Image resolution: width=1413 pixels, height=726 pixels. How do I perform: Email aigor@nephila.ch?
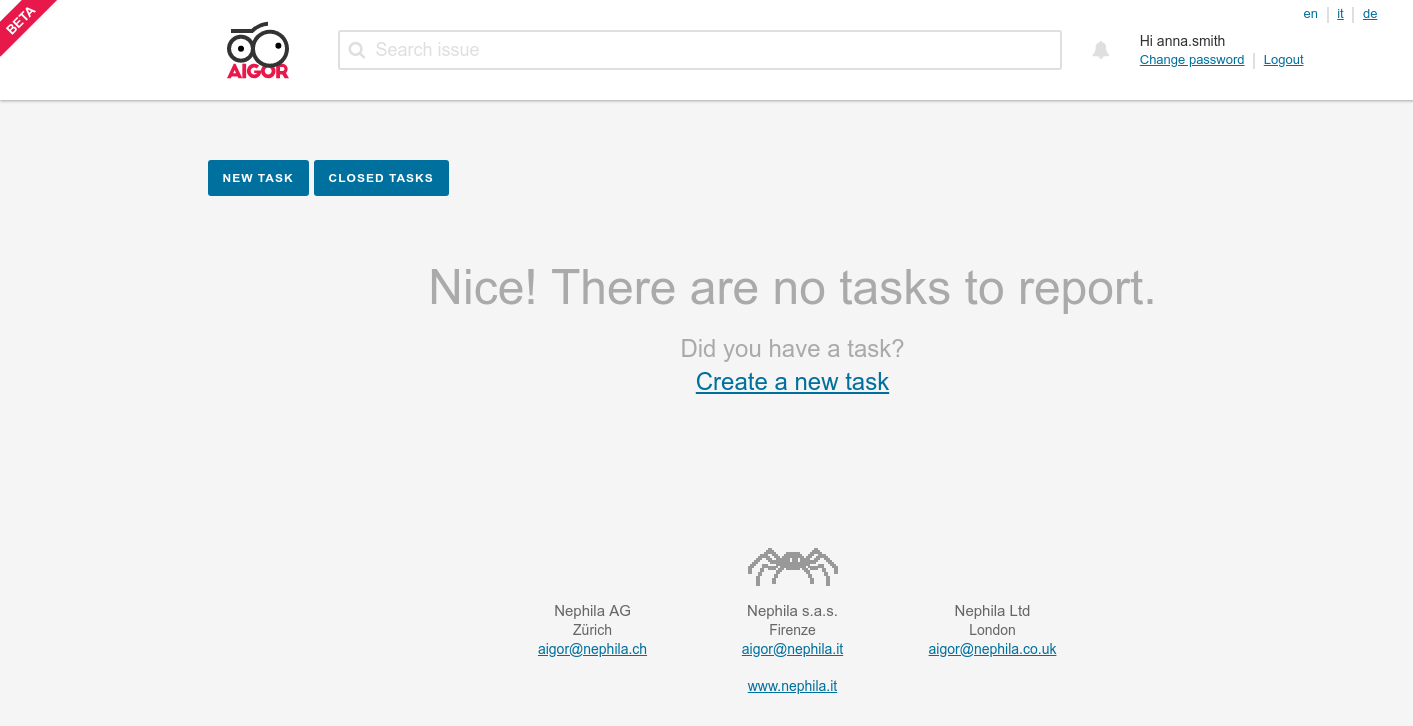pyautogui.click(x=592, y=649)
